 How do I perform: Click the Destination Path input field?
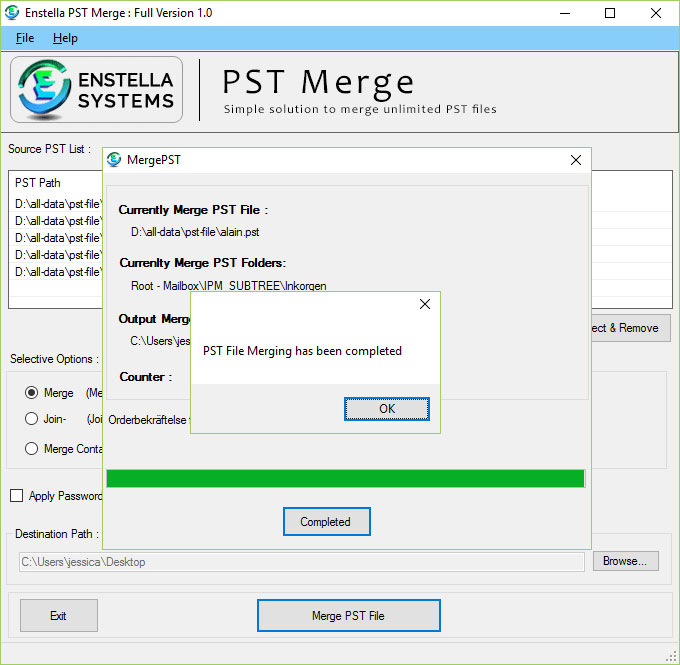tap(300, 562)
